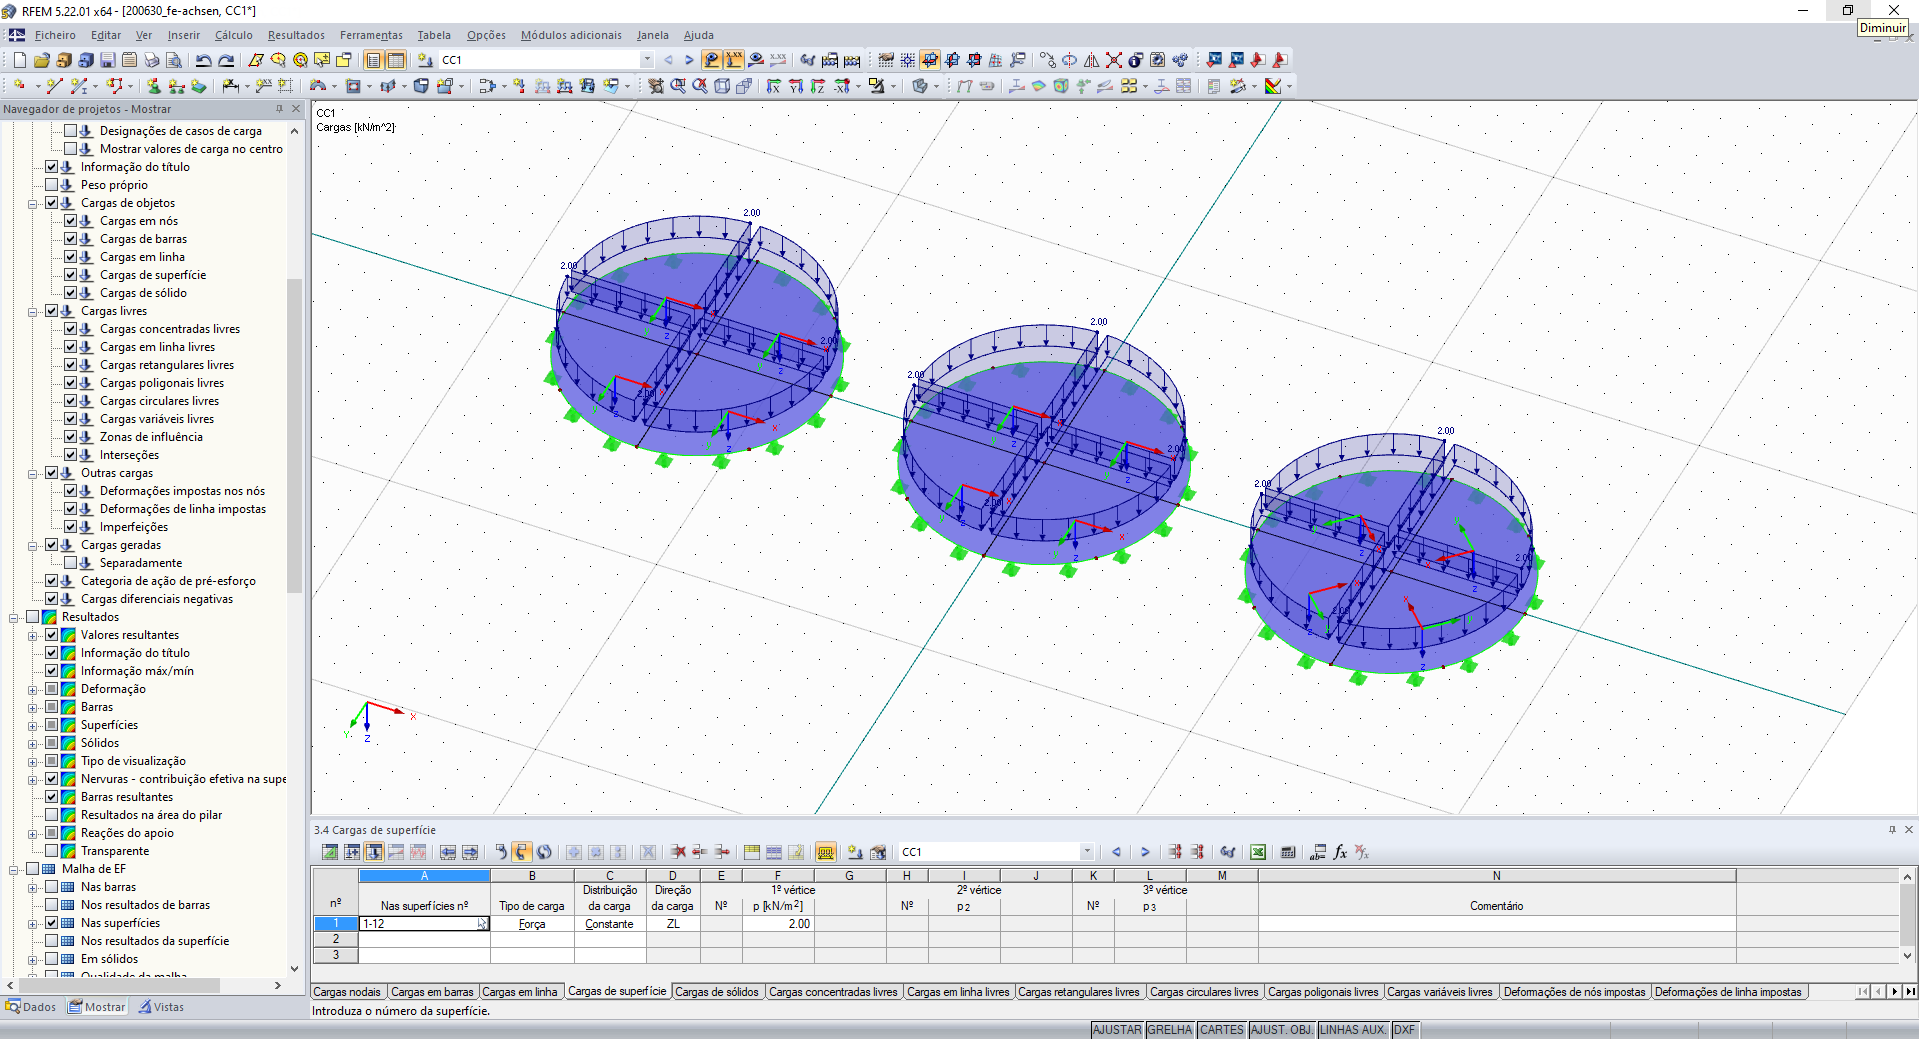This screenshot has width=1919, height=1039.
Task: Switch to 'Cargas nodais' table tab
Action: point(347,992)
